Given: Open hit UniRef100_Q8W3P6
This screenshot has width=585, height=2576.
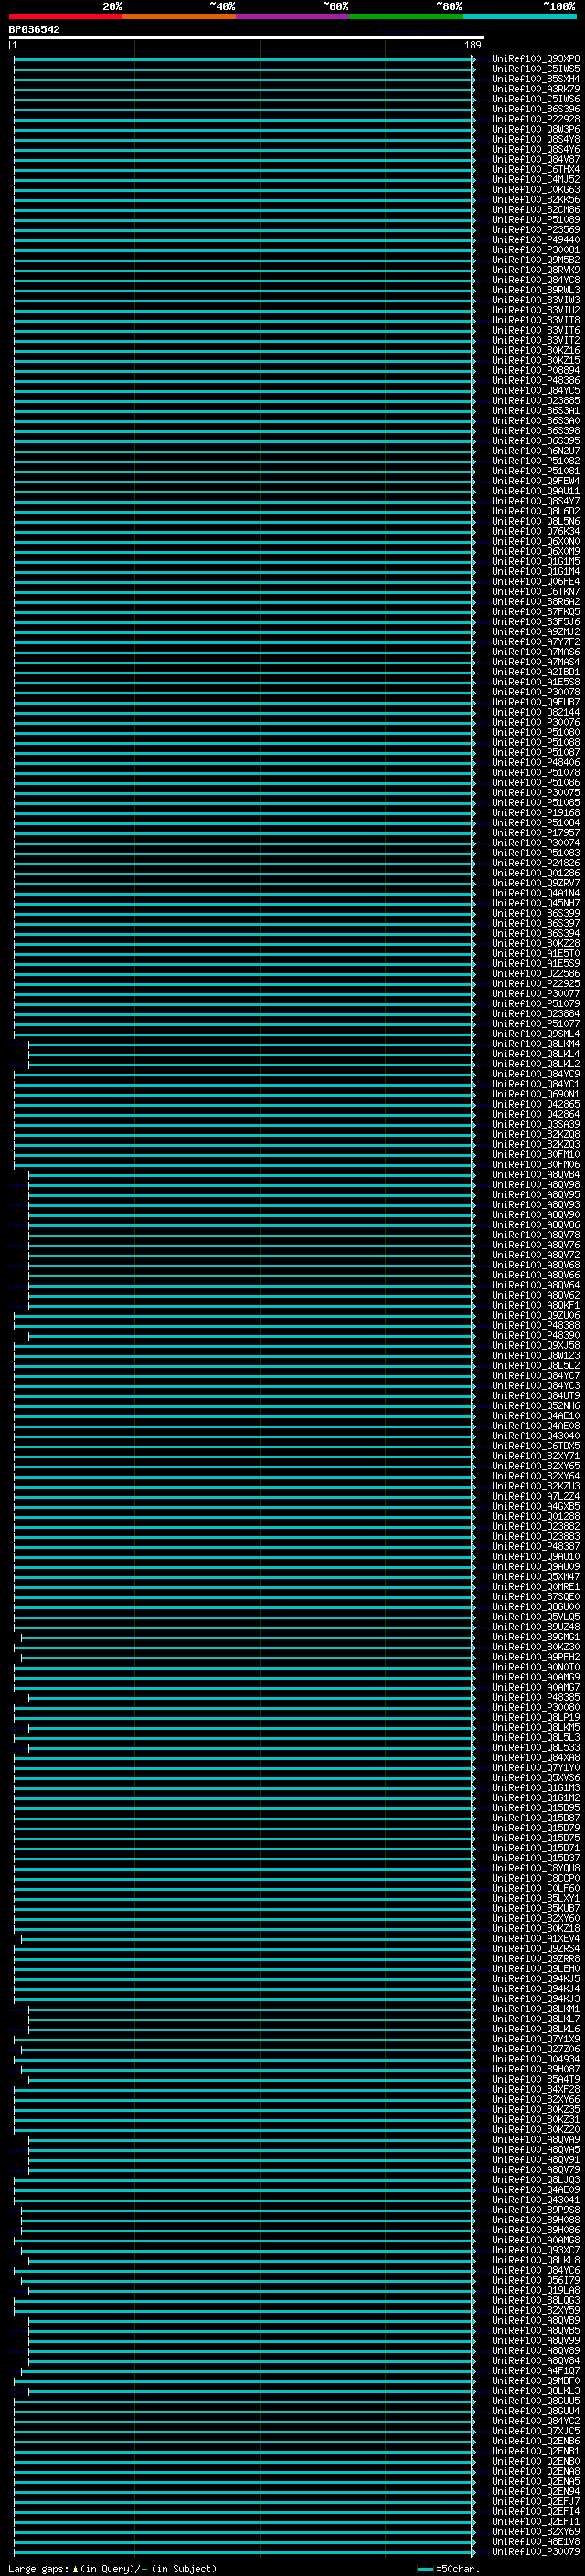Looking at the screenshot, I should [536, 129].
